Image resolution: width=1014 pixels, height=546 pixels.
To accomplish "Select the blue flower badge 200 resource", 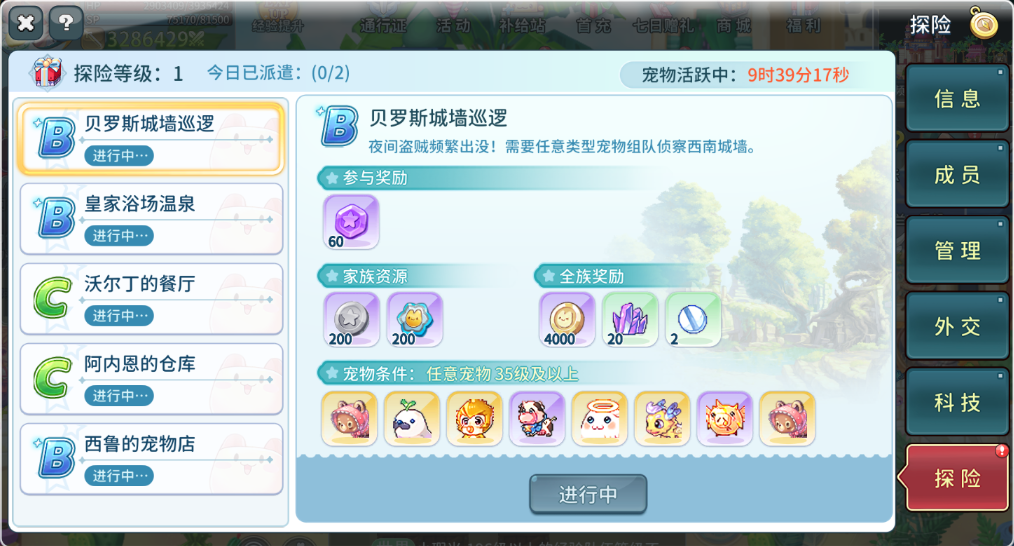I will [415, 320].
